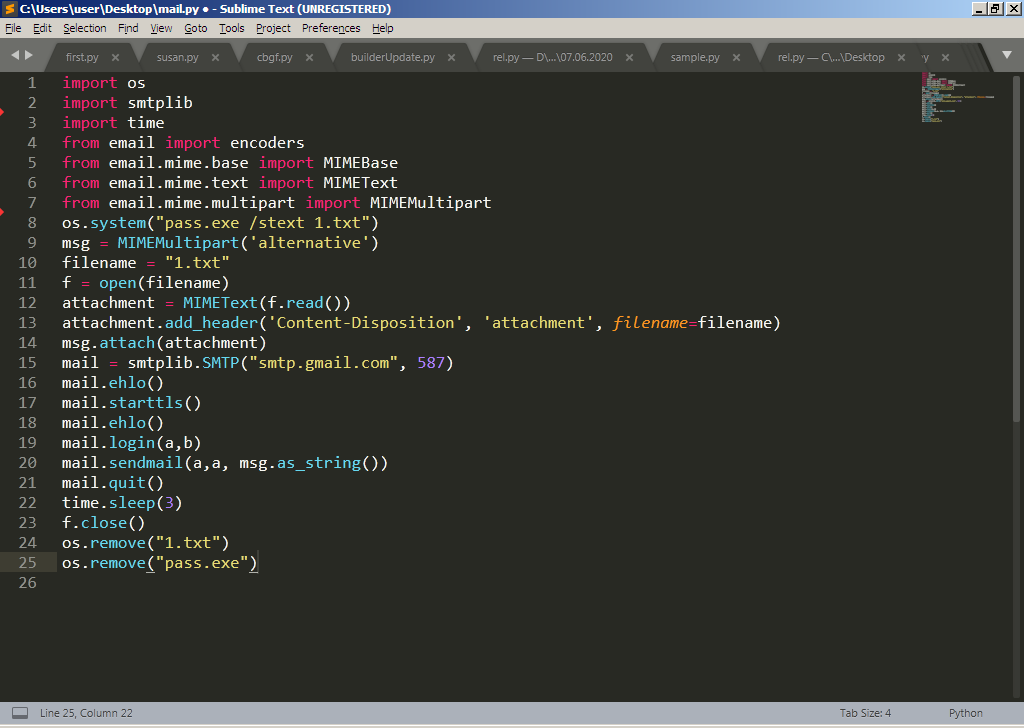The image size is (1024, 728).
Task: Click line number 26 in the gutter
Action: tap(27, 582)
